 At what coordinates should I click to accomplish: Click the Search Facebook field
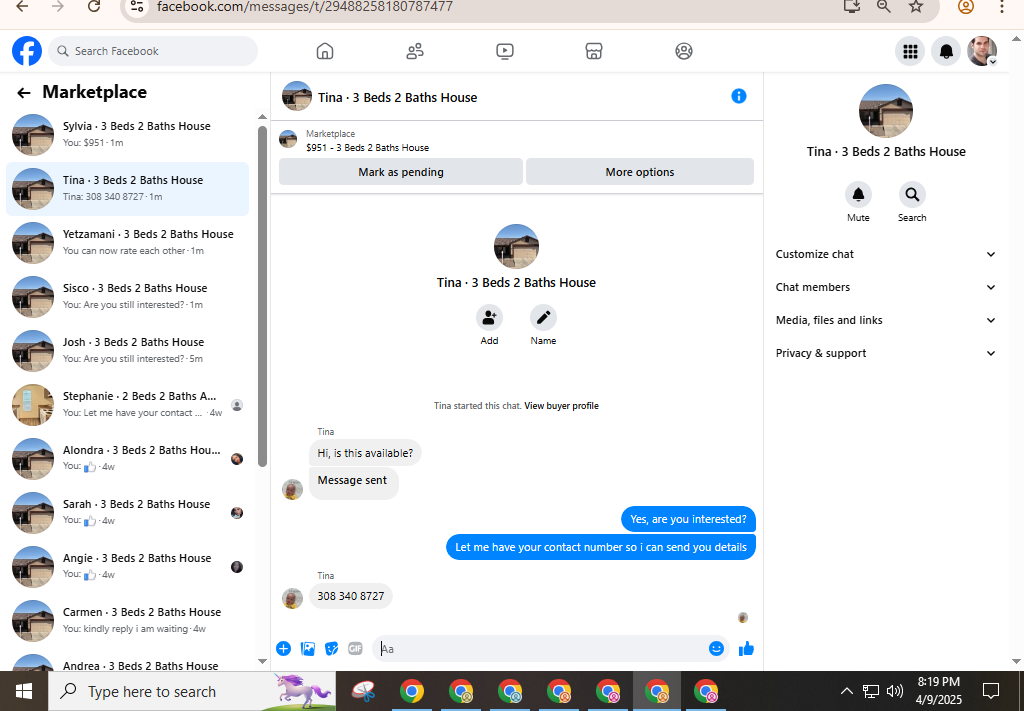(x=153, y=51)
